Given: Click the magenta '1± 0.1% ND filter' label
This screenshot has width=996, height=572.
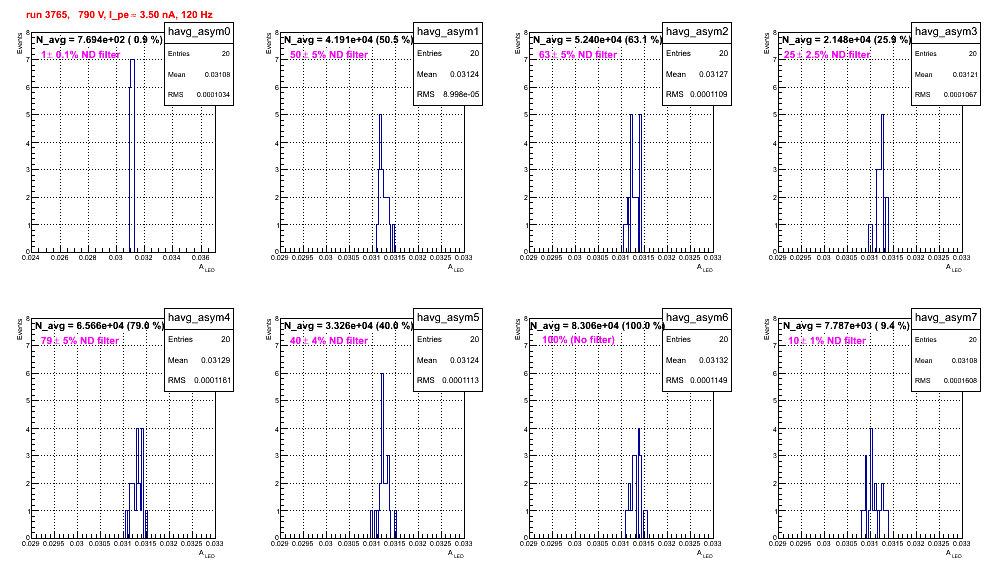Looking at the screenshot, I should click(80, 55).
